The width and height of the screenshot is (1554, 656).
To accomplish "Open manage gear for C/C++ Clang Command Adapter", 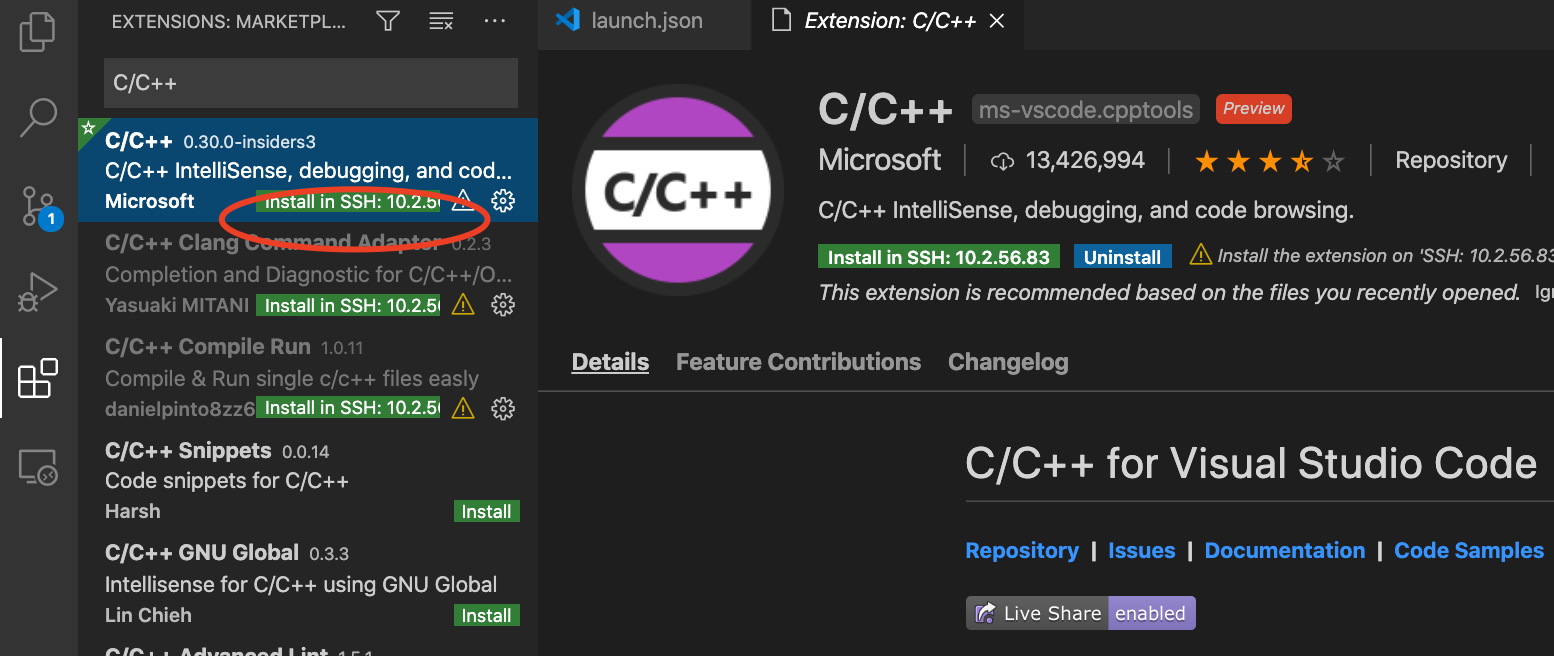I will point(503,304).
